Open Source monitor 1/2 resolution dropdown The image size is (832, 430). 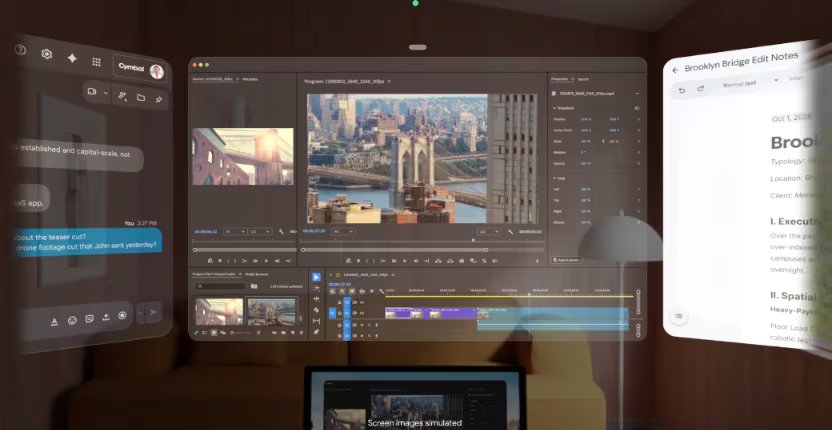pyautogui.click(x=260, y=231)
